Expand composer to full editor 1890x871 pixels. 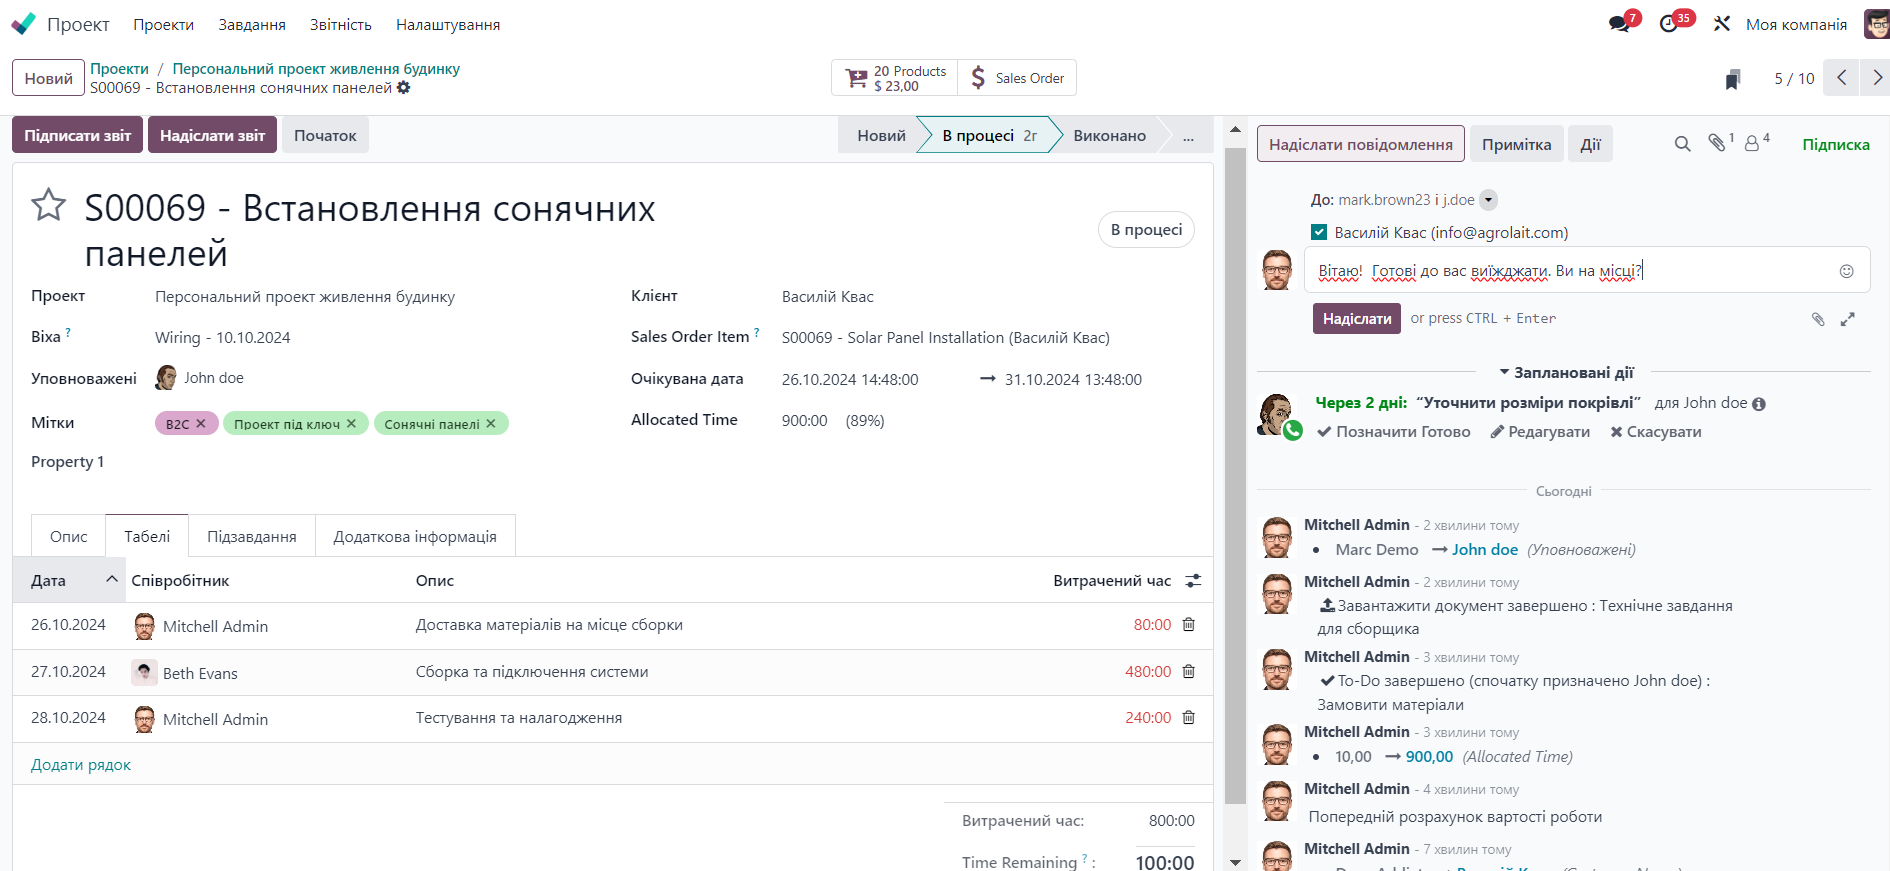1848,319
